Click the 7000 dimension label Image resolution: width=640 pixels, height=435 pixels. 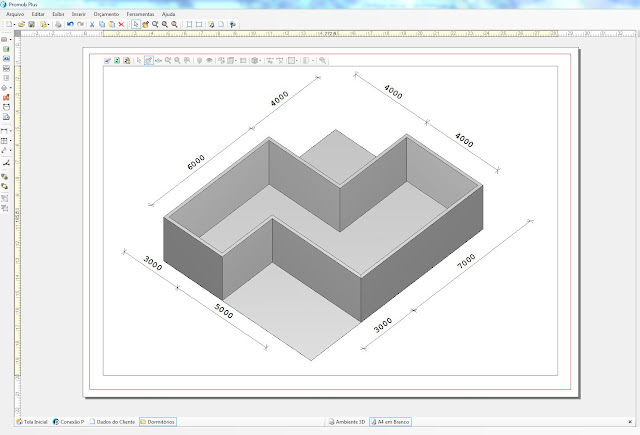click(x=466, y=261)
